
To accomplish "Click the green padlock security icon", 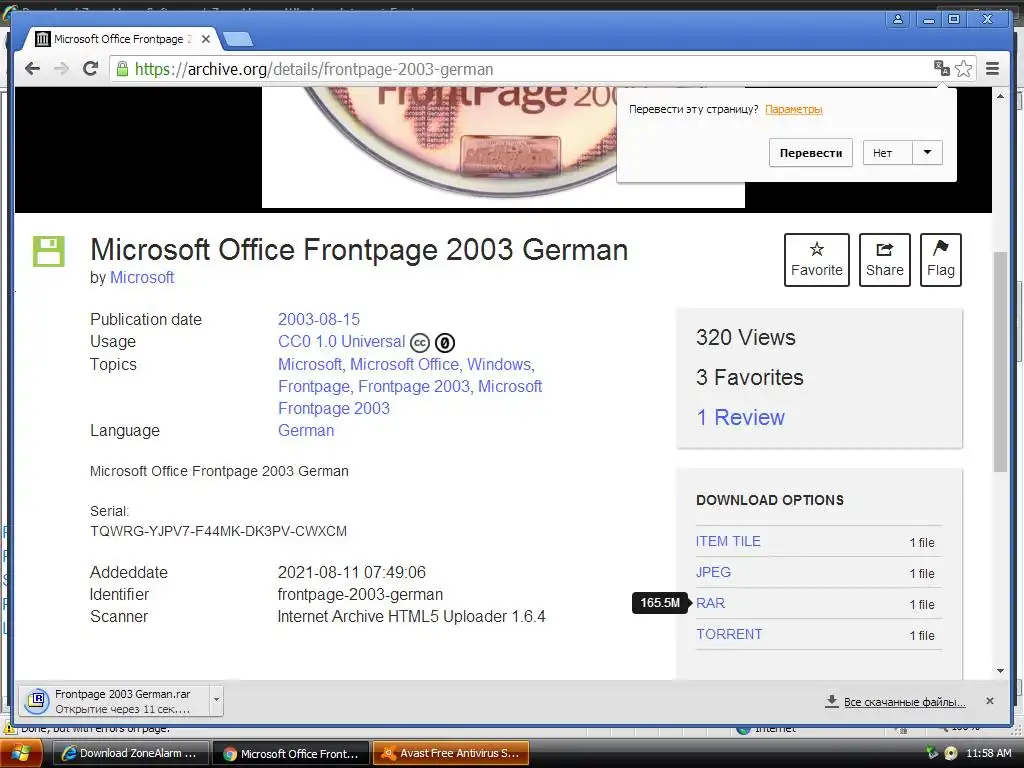I will [x=122, y=69].
